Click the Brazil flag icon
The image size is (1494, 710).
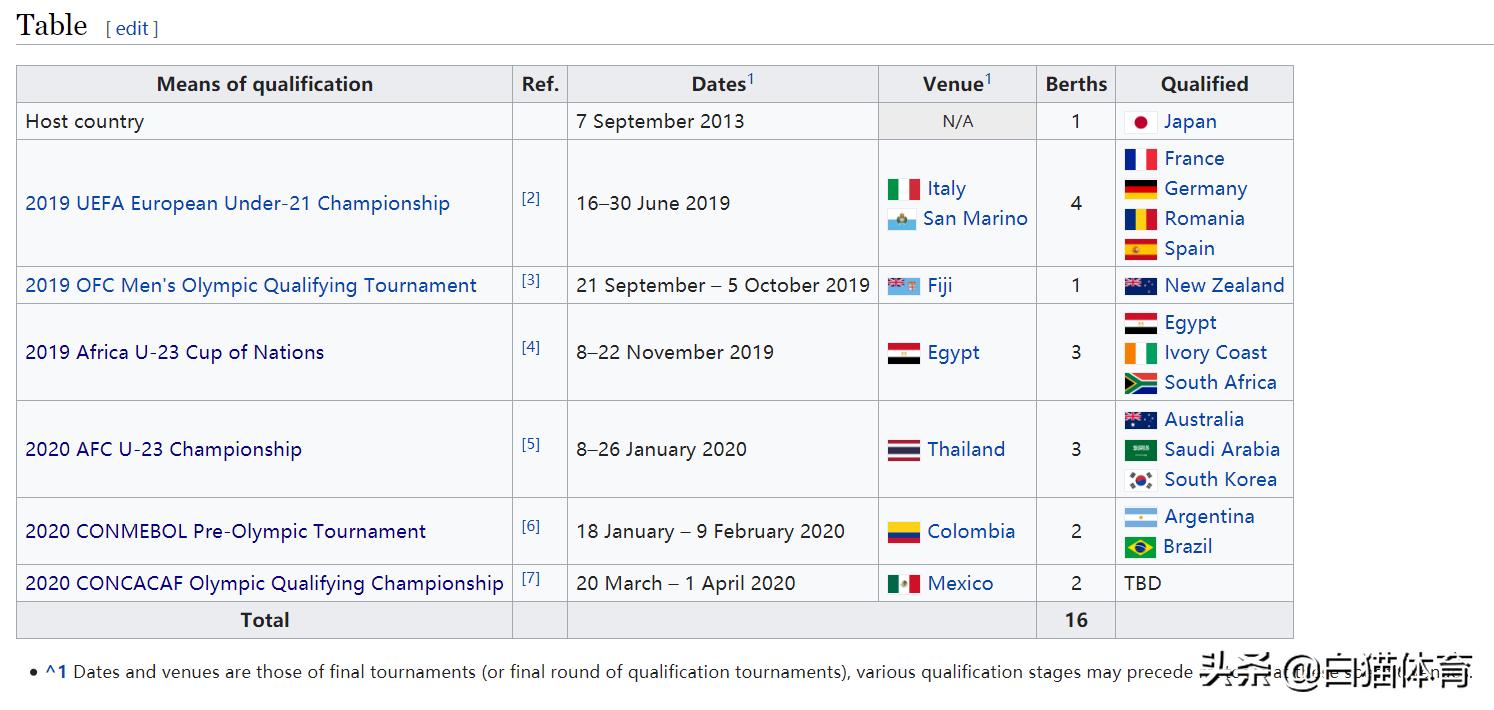1140,547
